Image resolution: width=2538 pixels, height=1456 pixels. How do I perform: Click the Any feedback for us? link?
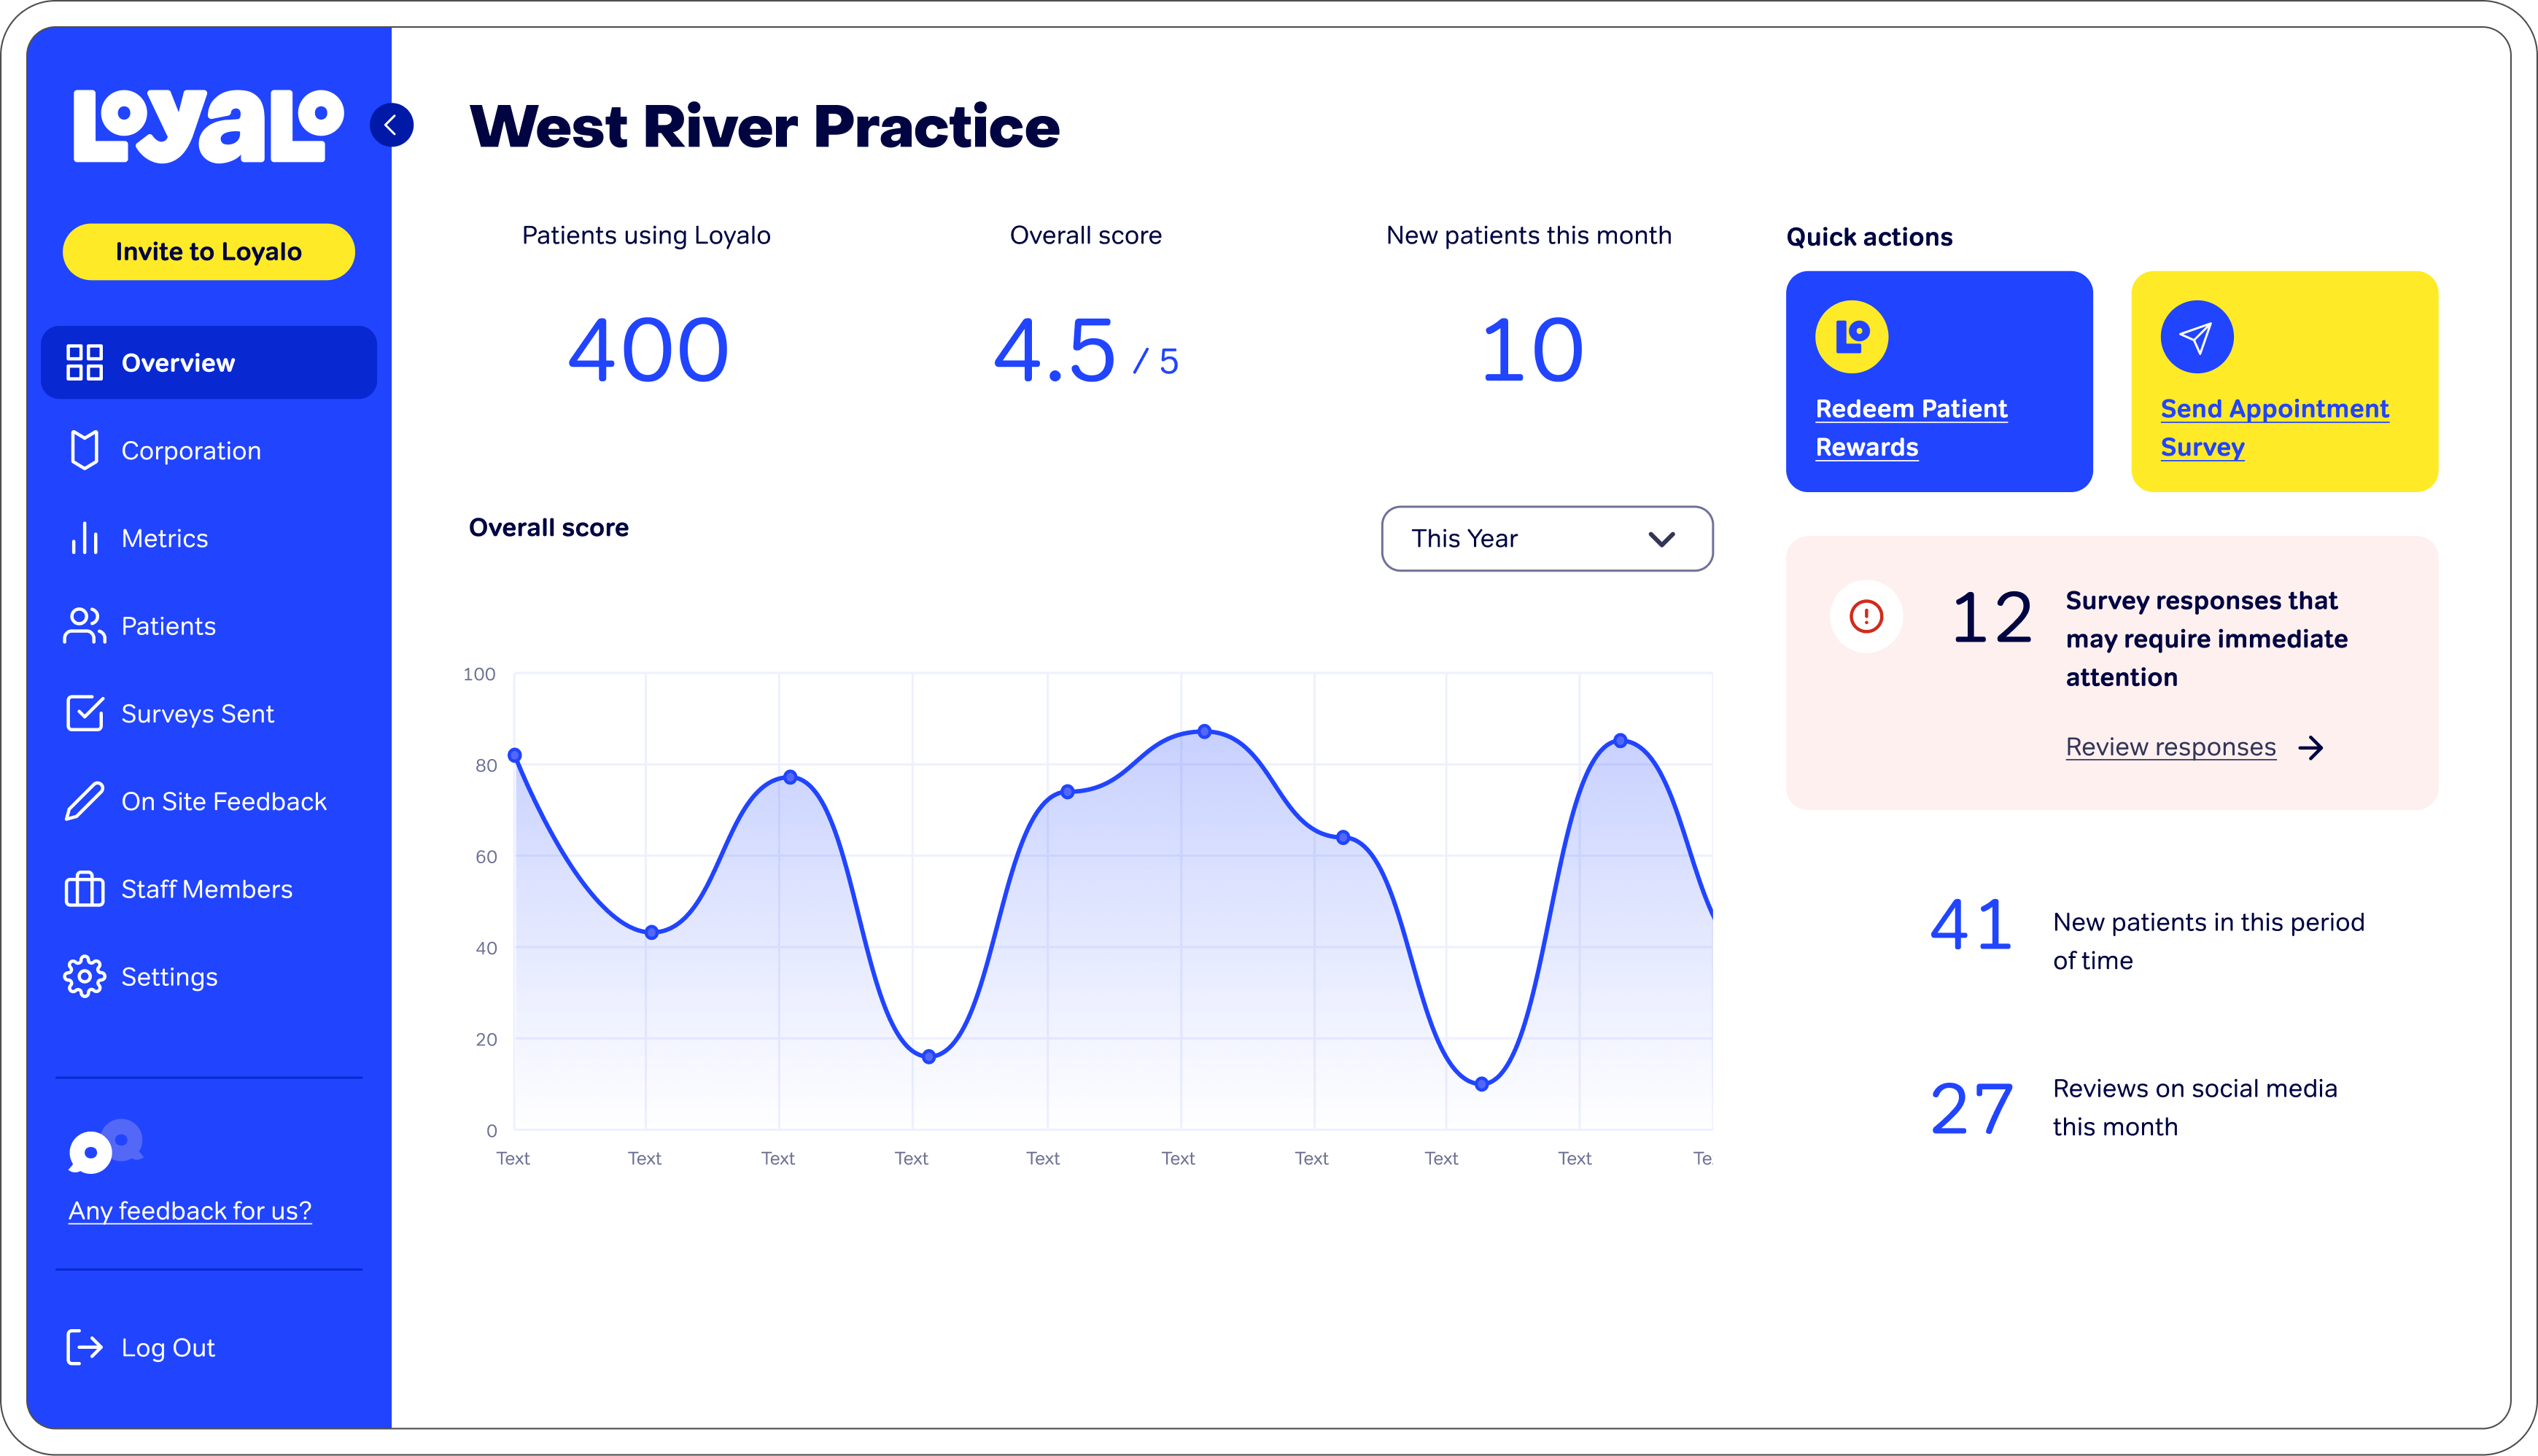(190, 1211)
